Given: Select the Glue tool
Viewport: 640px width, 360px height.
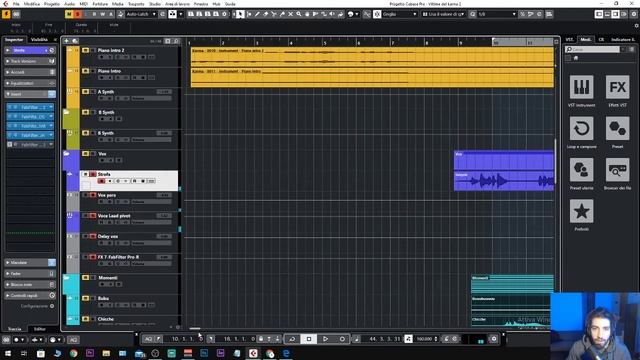Looking at the screenshot, I should (x=282, y=14).
